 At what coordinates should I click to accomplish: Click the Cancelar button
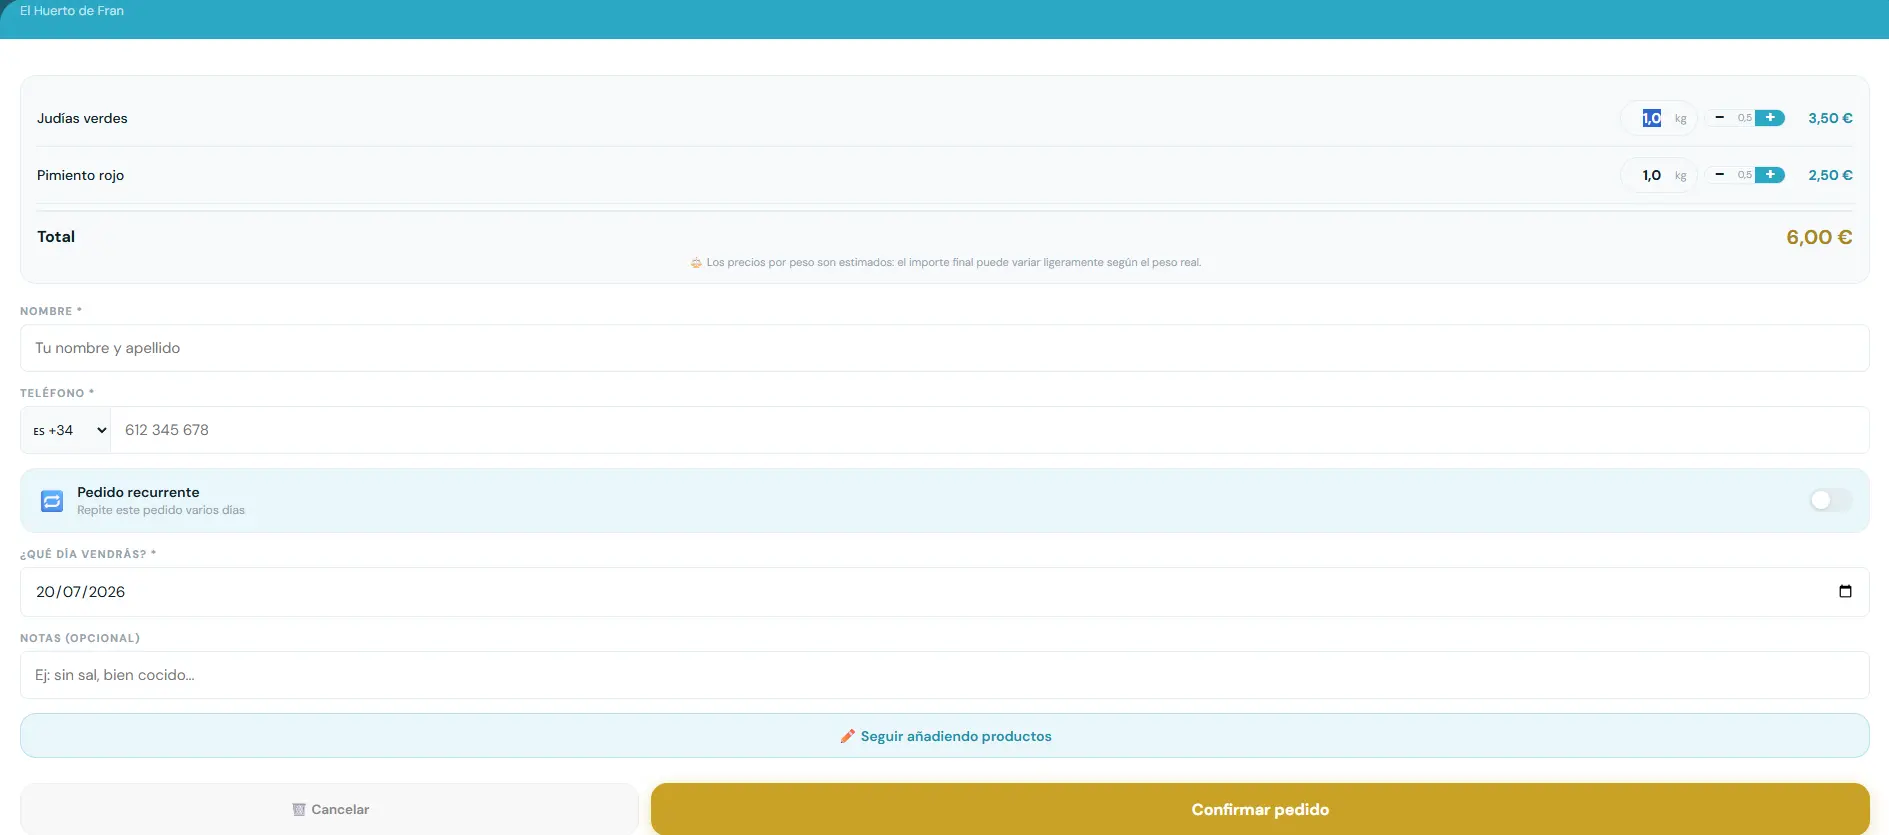click(x=329, y=809)
